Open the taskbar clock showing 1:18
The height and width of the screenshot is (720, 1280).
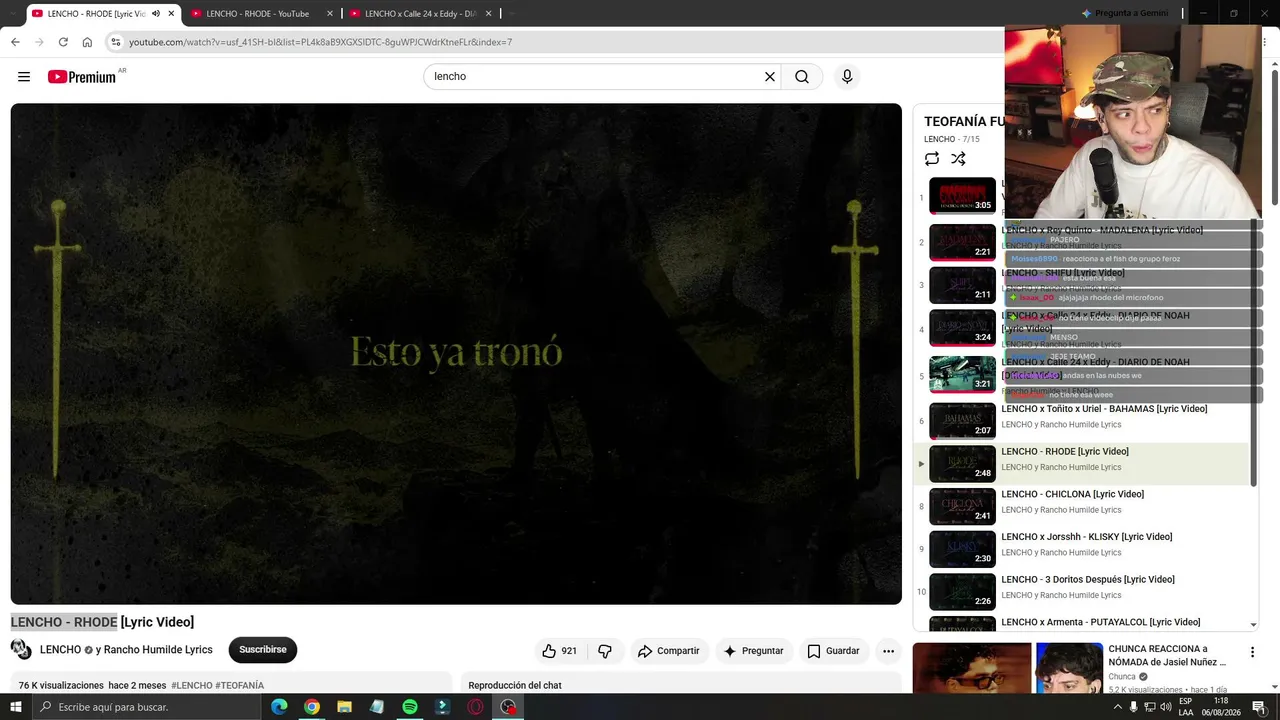point(1221,707)
